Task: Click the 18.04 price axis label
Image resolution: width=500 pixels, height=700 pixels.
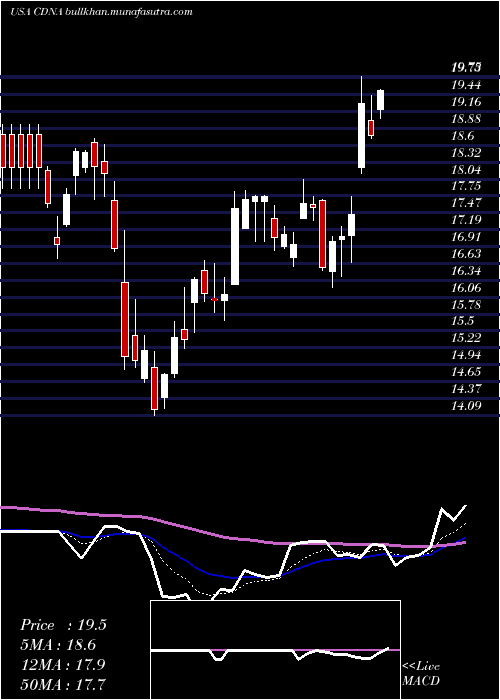Action: 466,170
